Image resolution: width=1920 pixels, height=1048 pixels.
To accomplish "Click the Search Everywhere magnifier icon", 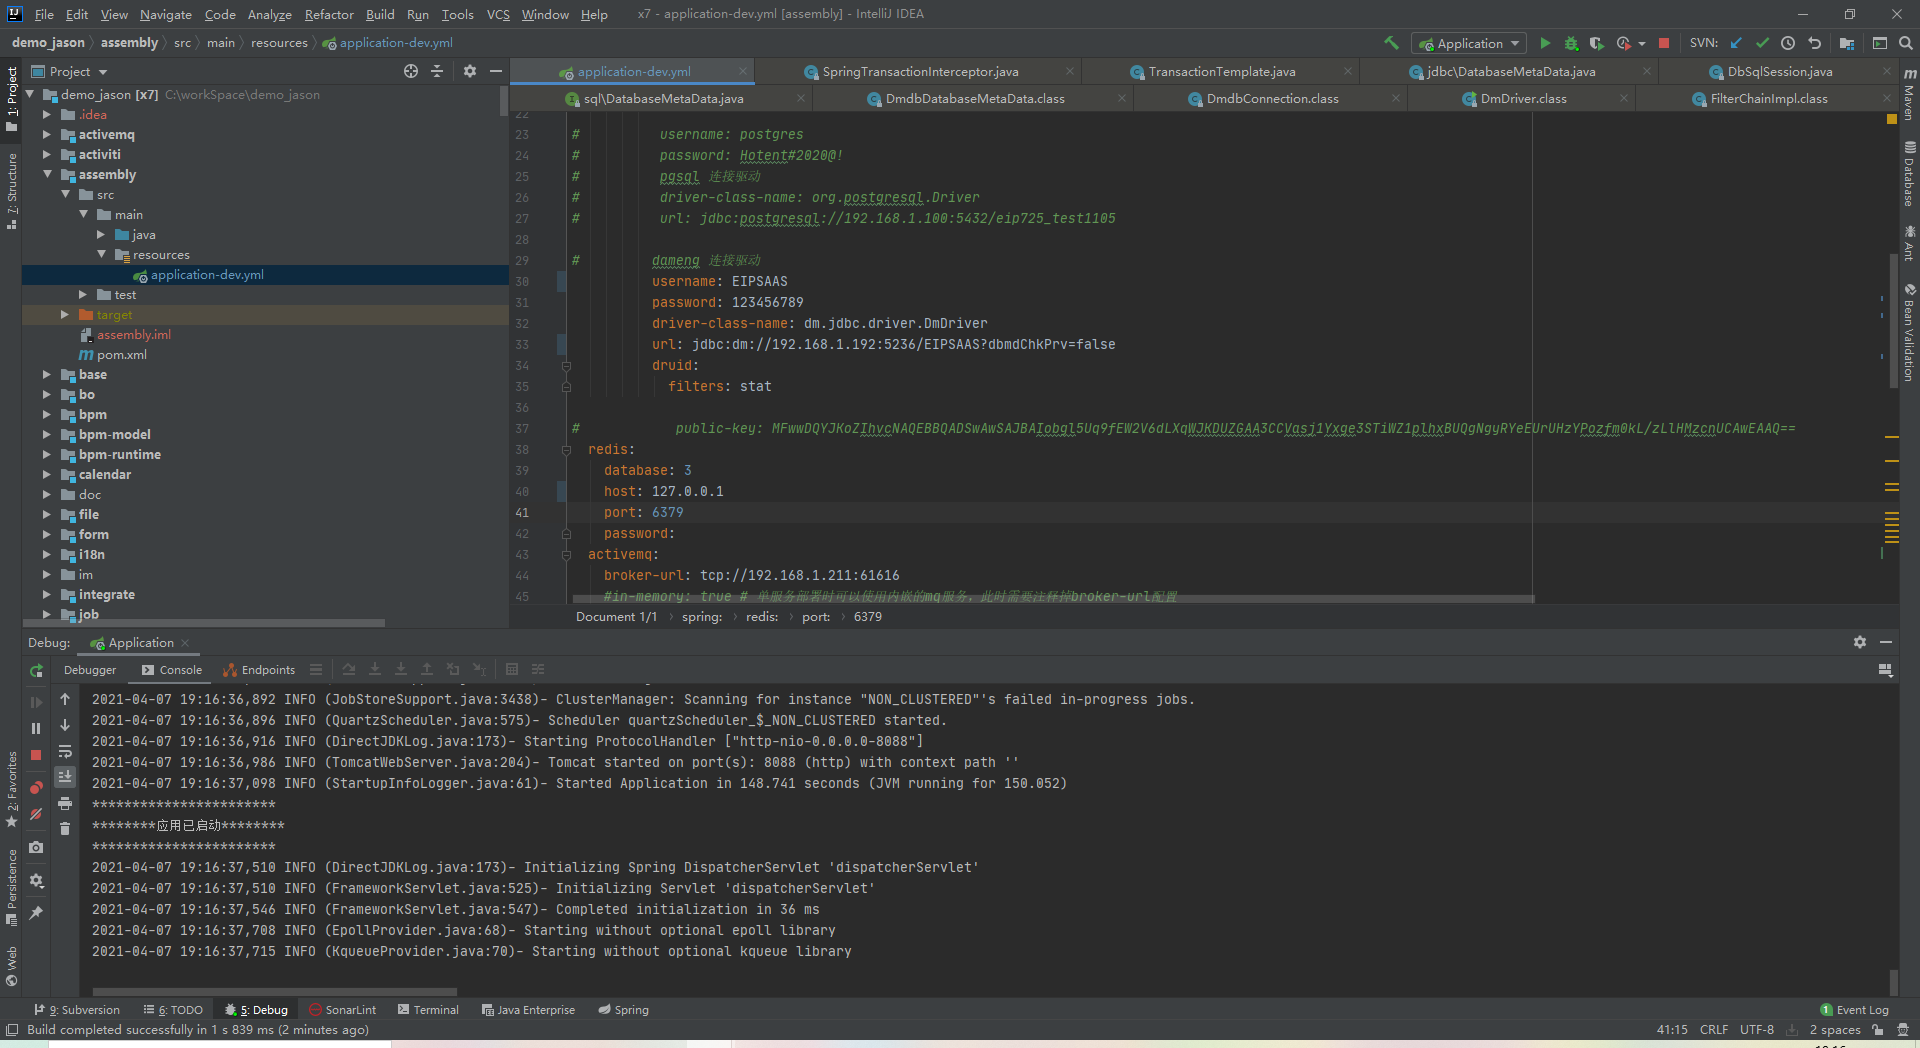I will point(1906,43).
